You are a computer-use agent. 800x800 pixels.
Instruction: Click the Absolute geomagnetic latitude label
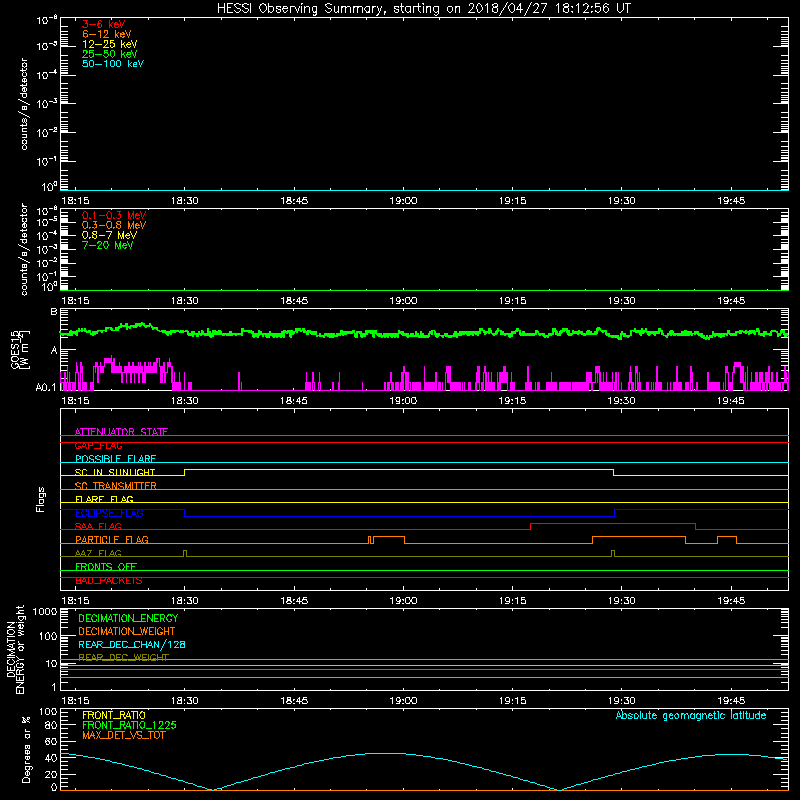click(x=691, y=715)
